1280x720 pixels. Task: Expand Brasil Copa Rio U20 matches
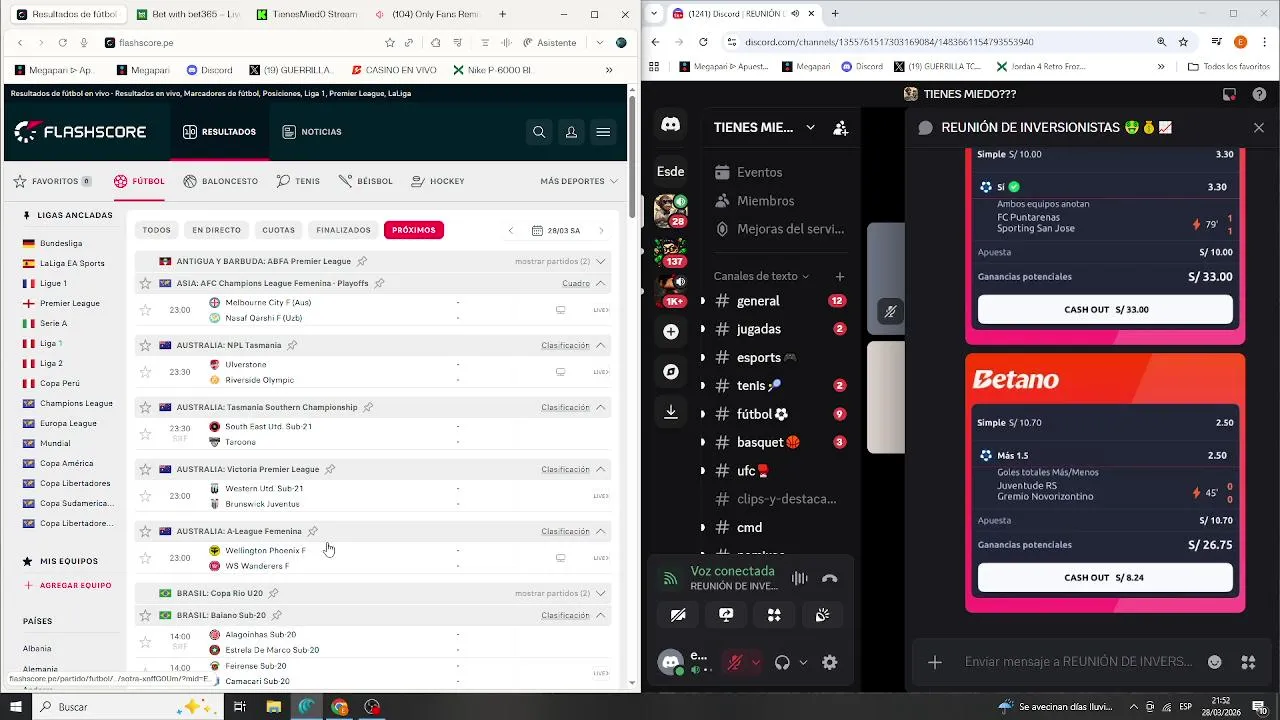(x=601, y=593)
